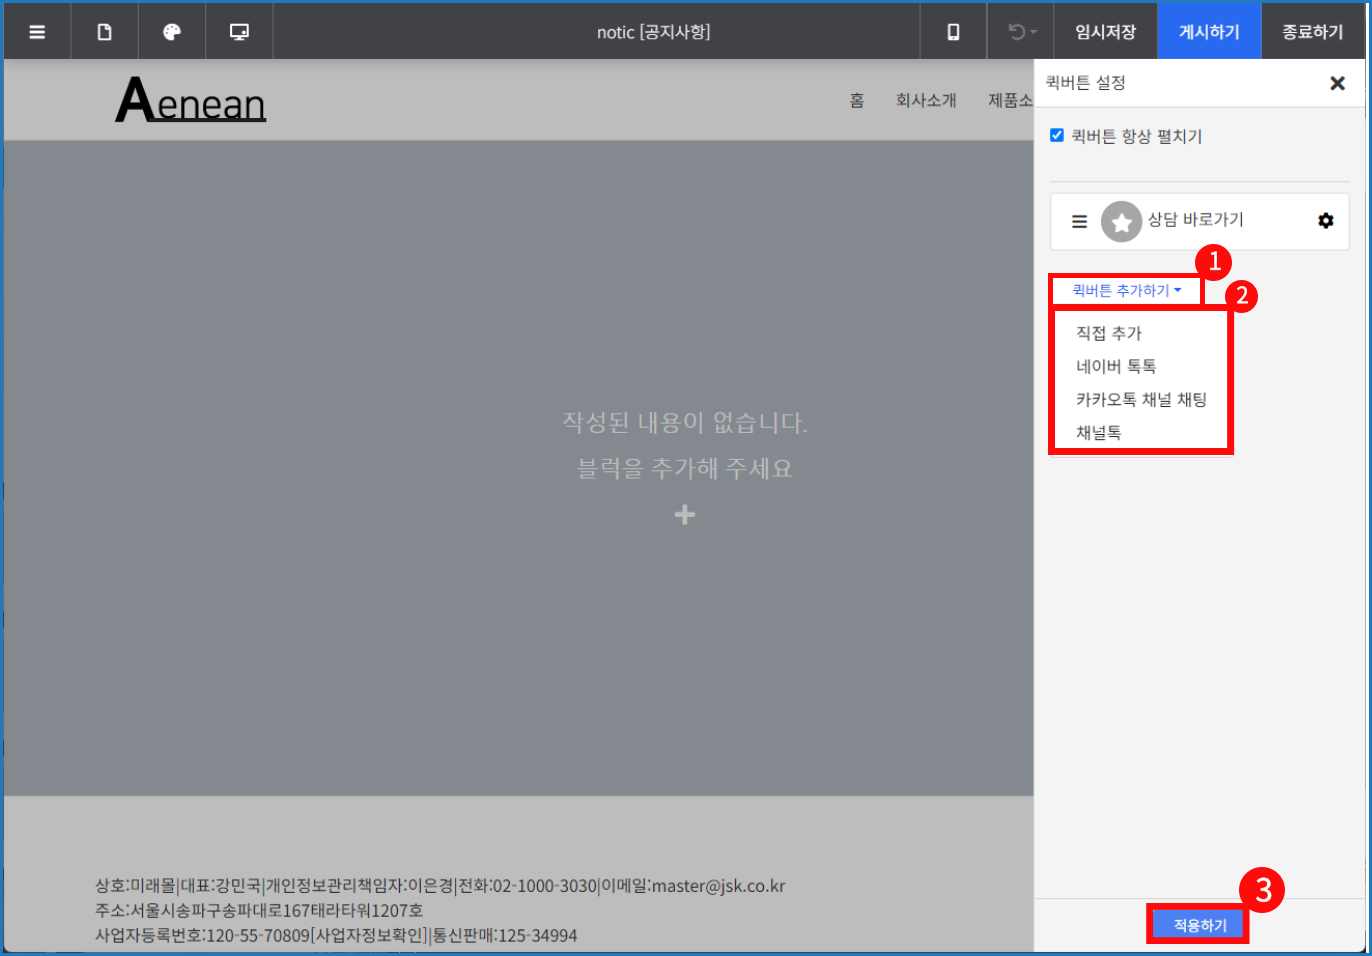Select 직접 추가 from the dropdown
1372x956 pixels.
1109,333
